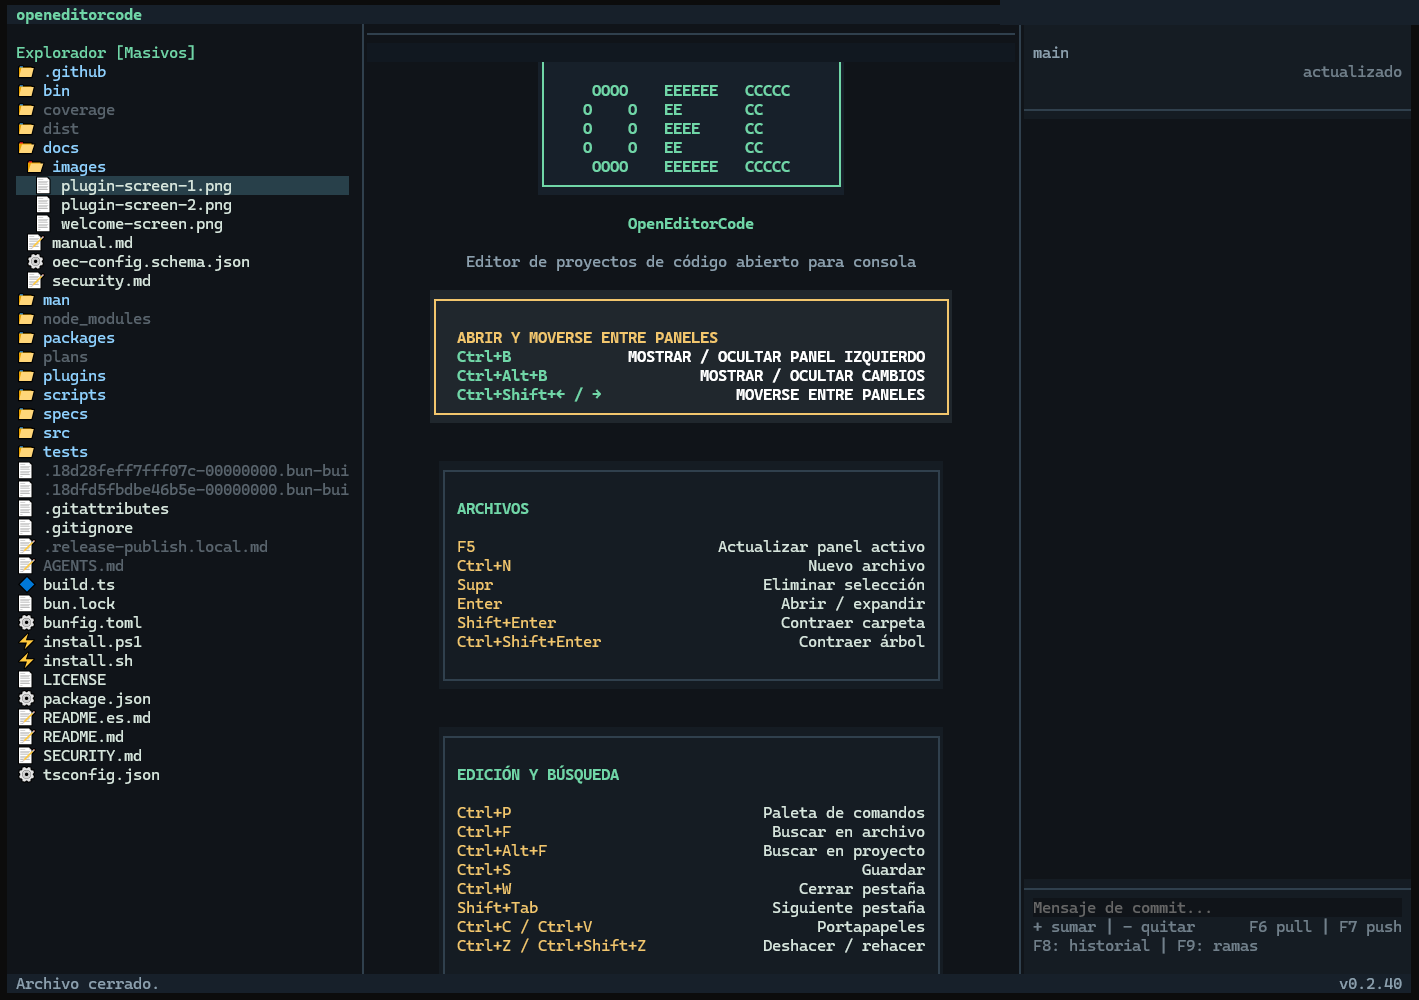Open welcome-screen.png file
Screen dimensions: 1419x1000
pyautogui.click(x=142, y=224)
